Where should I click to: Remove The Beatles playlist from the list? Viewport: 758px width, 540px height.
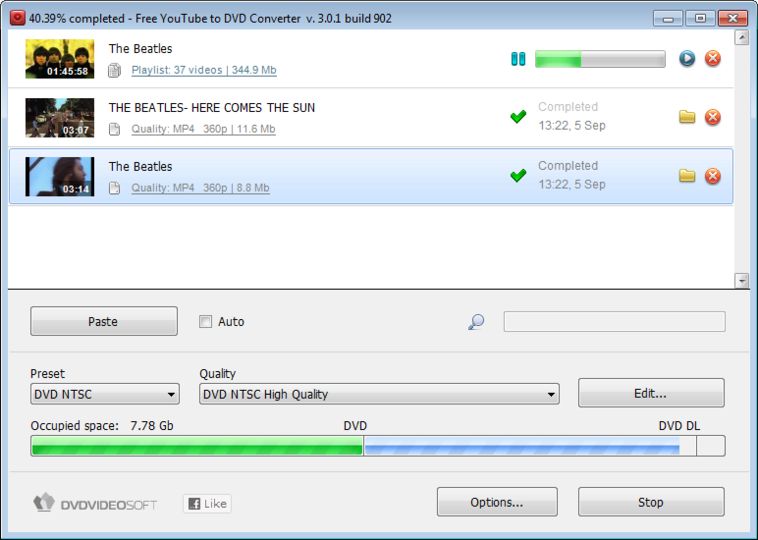point(713,58)
